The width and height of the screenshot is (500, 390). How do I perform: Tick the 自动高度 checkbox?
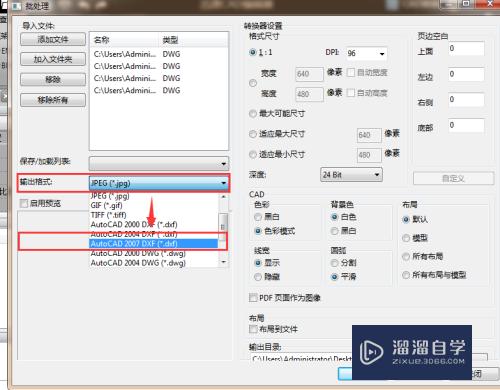tap(351, 93)
